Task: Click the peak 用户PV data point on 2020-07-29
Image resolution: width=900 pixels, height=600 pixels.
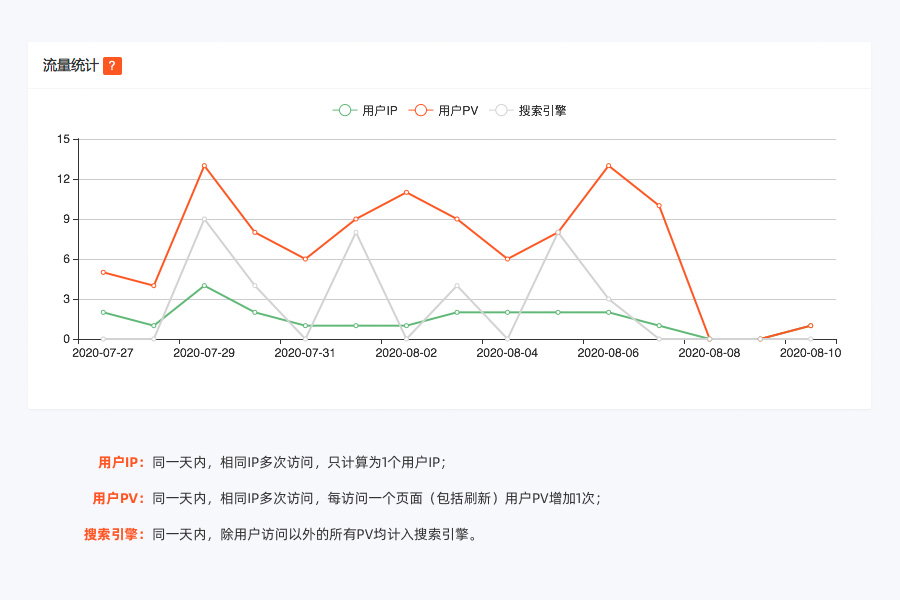Action: click(x=205, y=165)
